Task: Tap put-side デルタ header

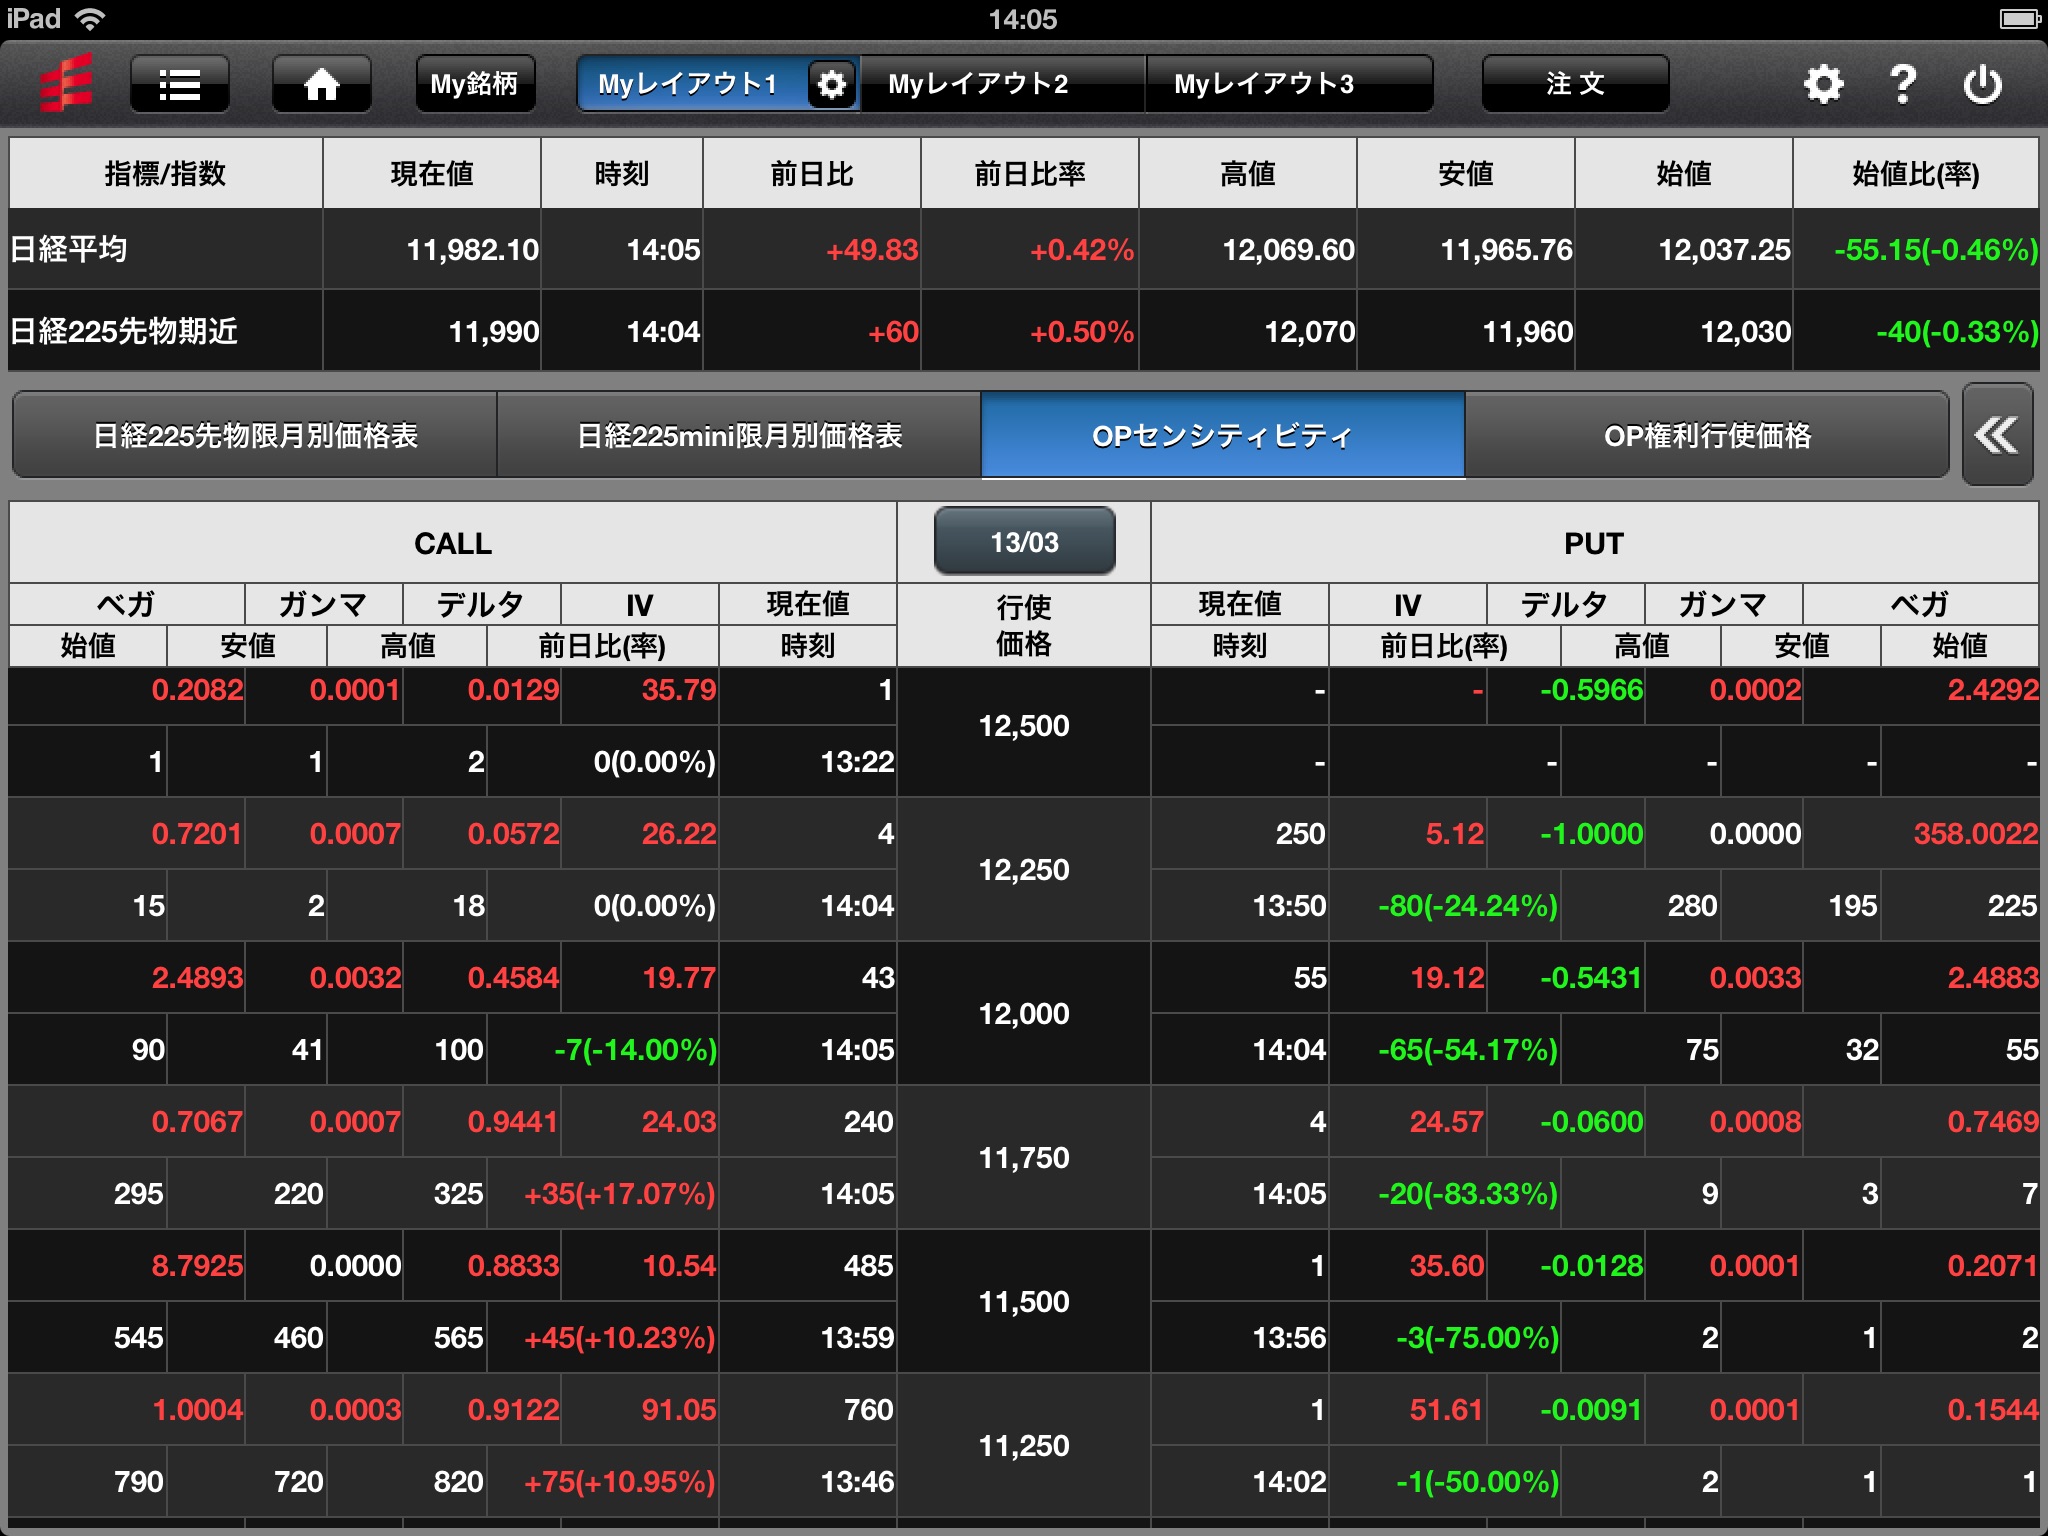Action: coord(1565,604)
